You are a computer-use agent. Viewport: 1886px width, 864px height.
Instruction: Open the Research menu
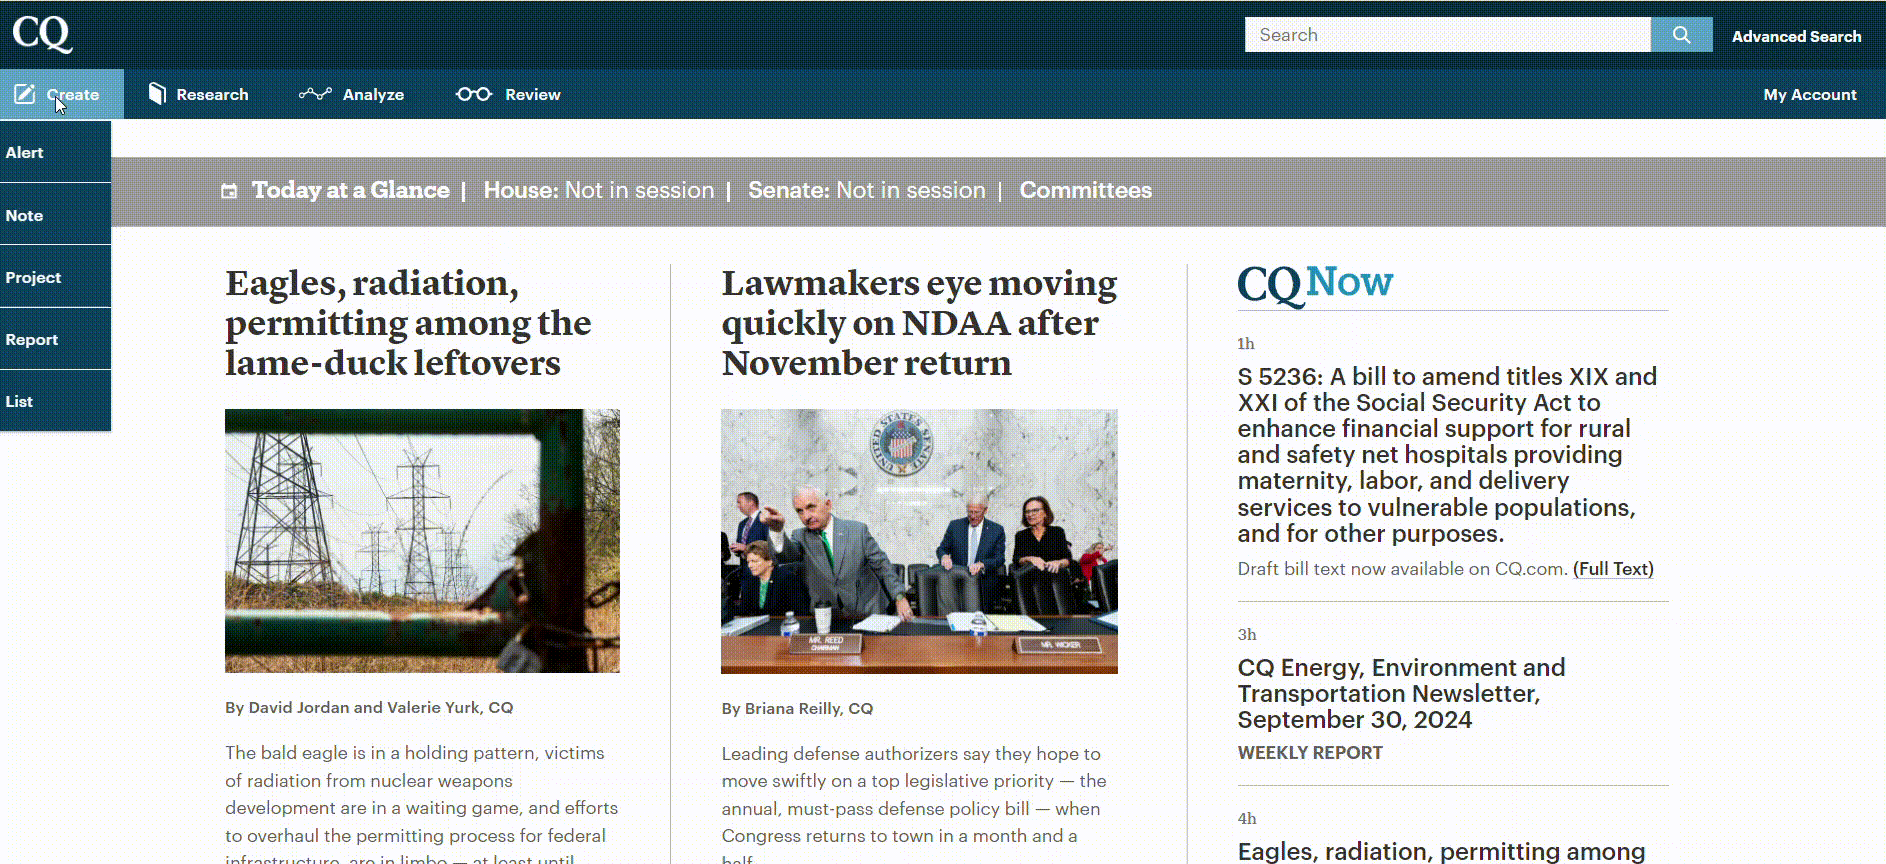pos(198,94)
